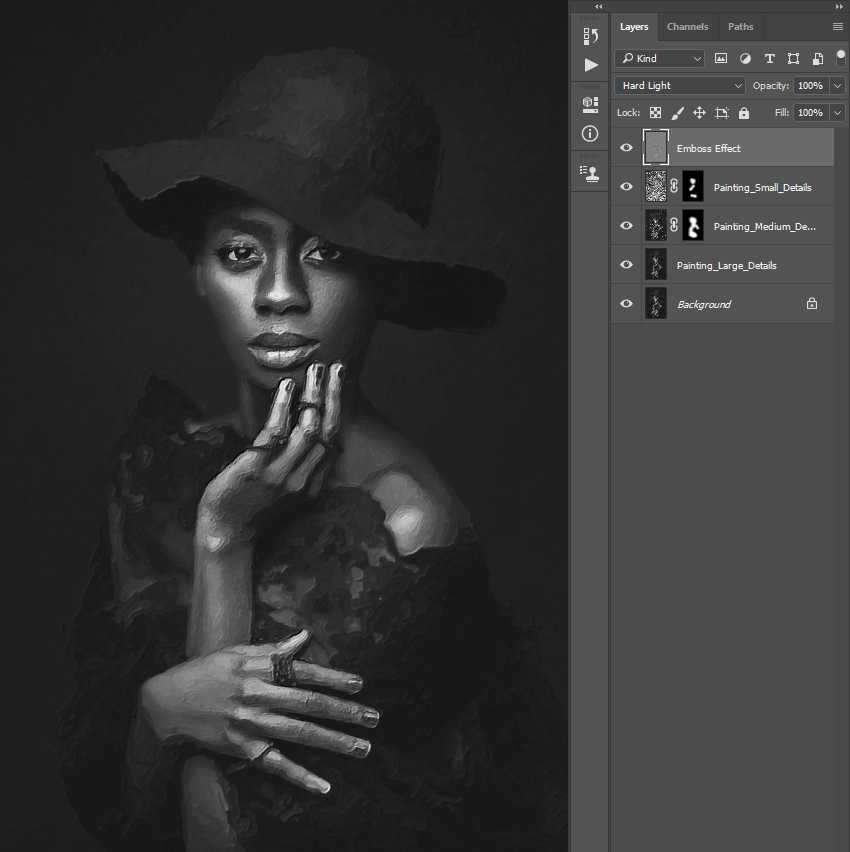This screenshot has width=850, height=852.
Task: Click the lock all padlock icon
Action: 743,113
